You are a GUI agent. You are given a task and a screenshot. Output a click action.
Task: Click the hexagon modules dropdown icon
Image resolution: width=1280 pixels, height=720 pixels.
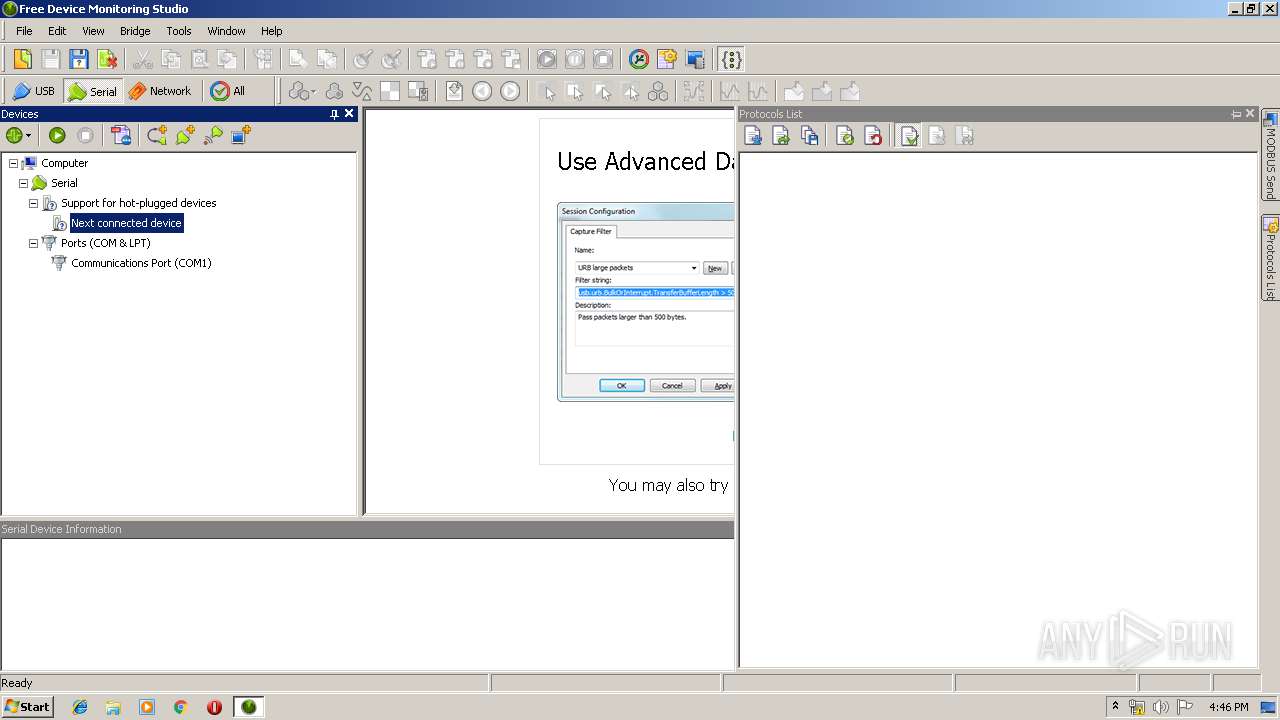(x=301, y=91)
